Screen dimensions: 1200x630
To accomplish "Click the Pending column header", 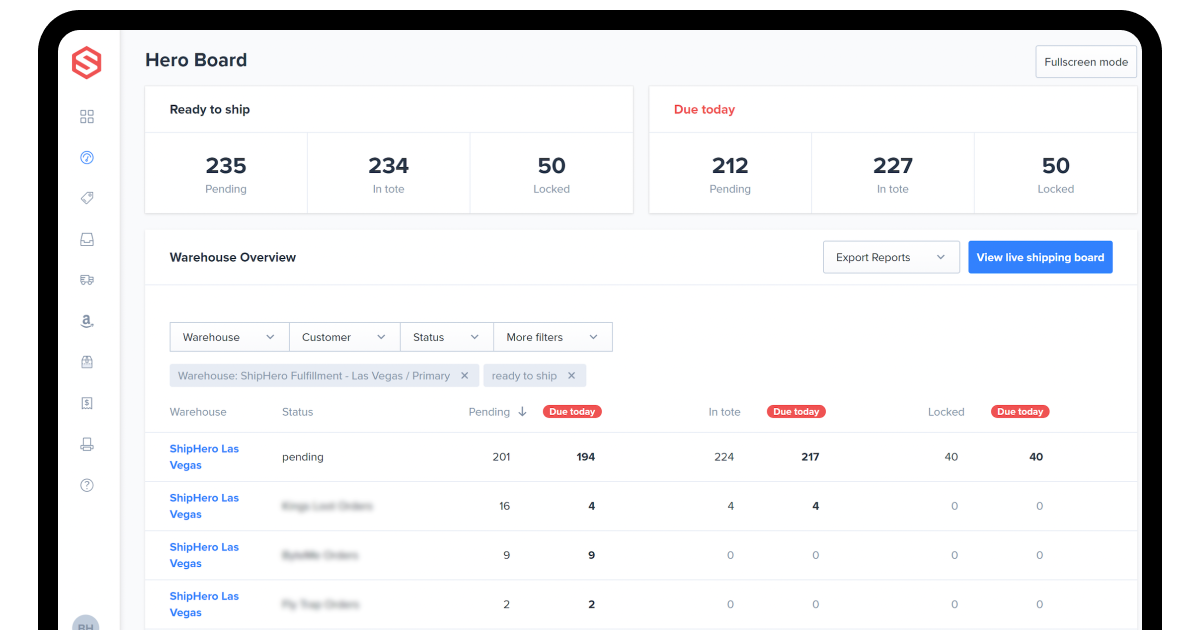I will (x=489, y=412).
